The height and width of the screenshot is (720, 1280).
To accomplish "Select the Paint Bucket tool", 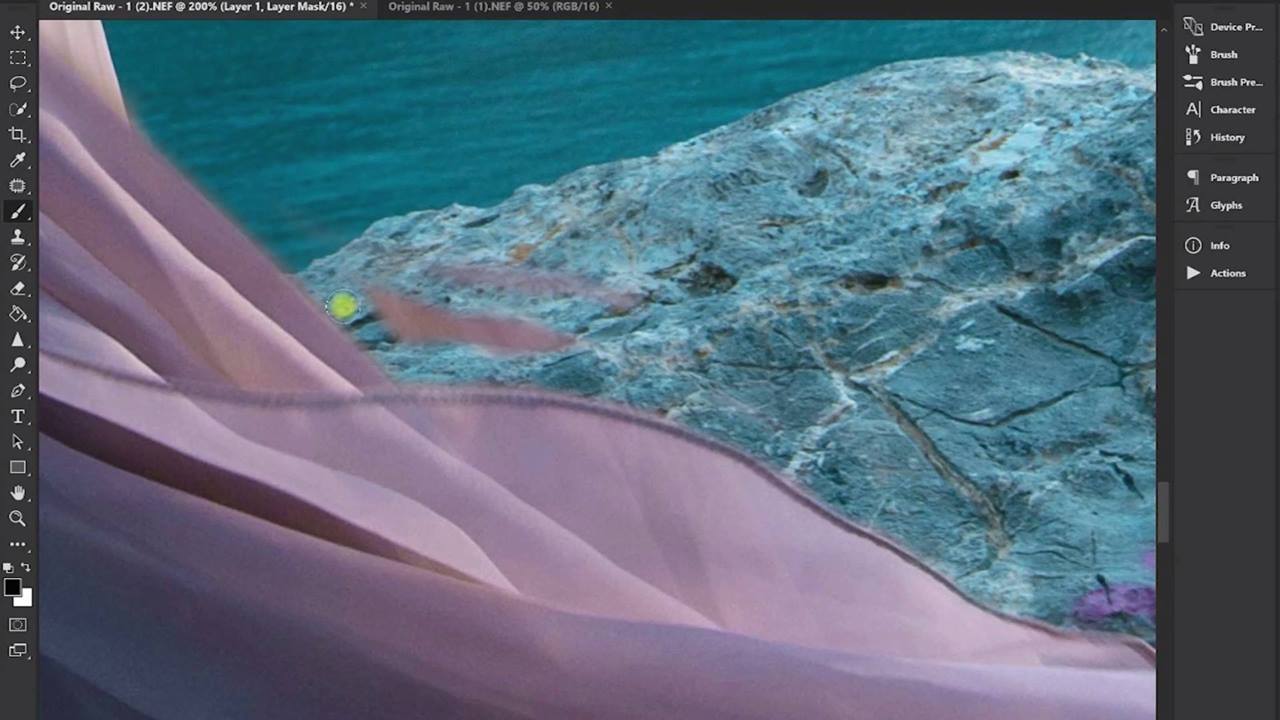I will click(18, 314).
